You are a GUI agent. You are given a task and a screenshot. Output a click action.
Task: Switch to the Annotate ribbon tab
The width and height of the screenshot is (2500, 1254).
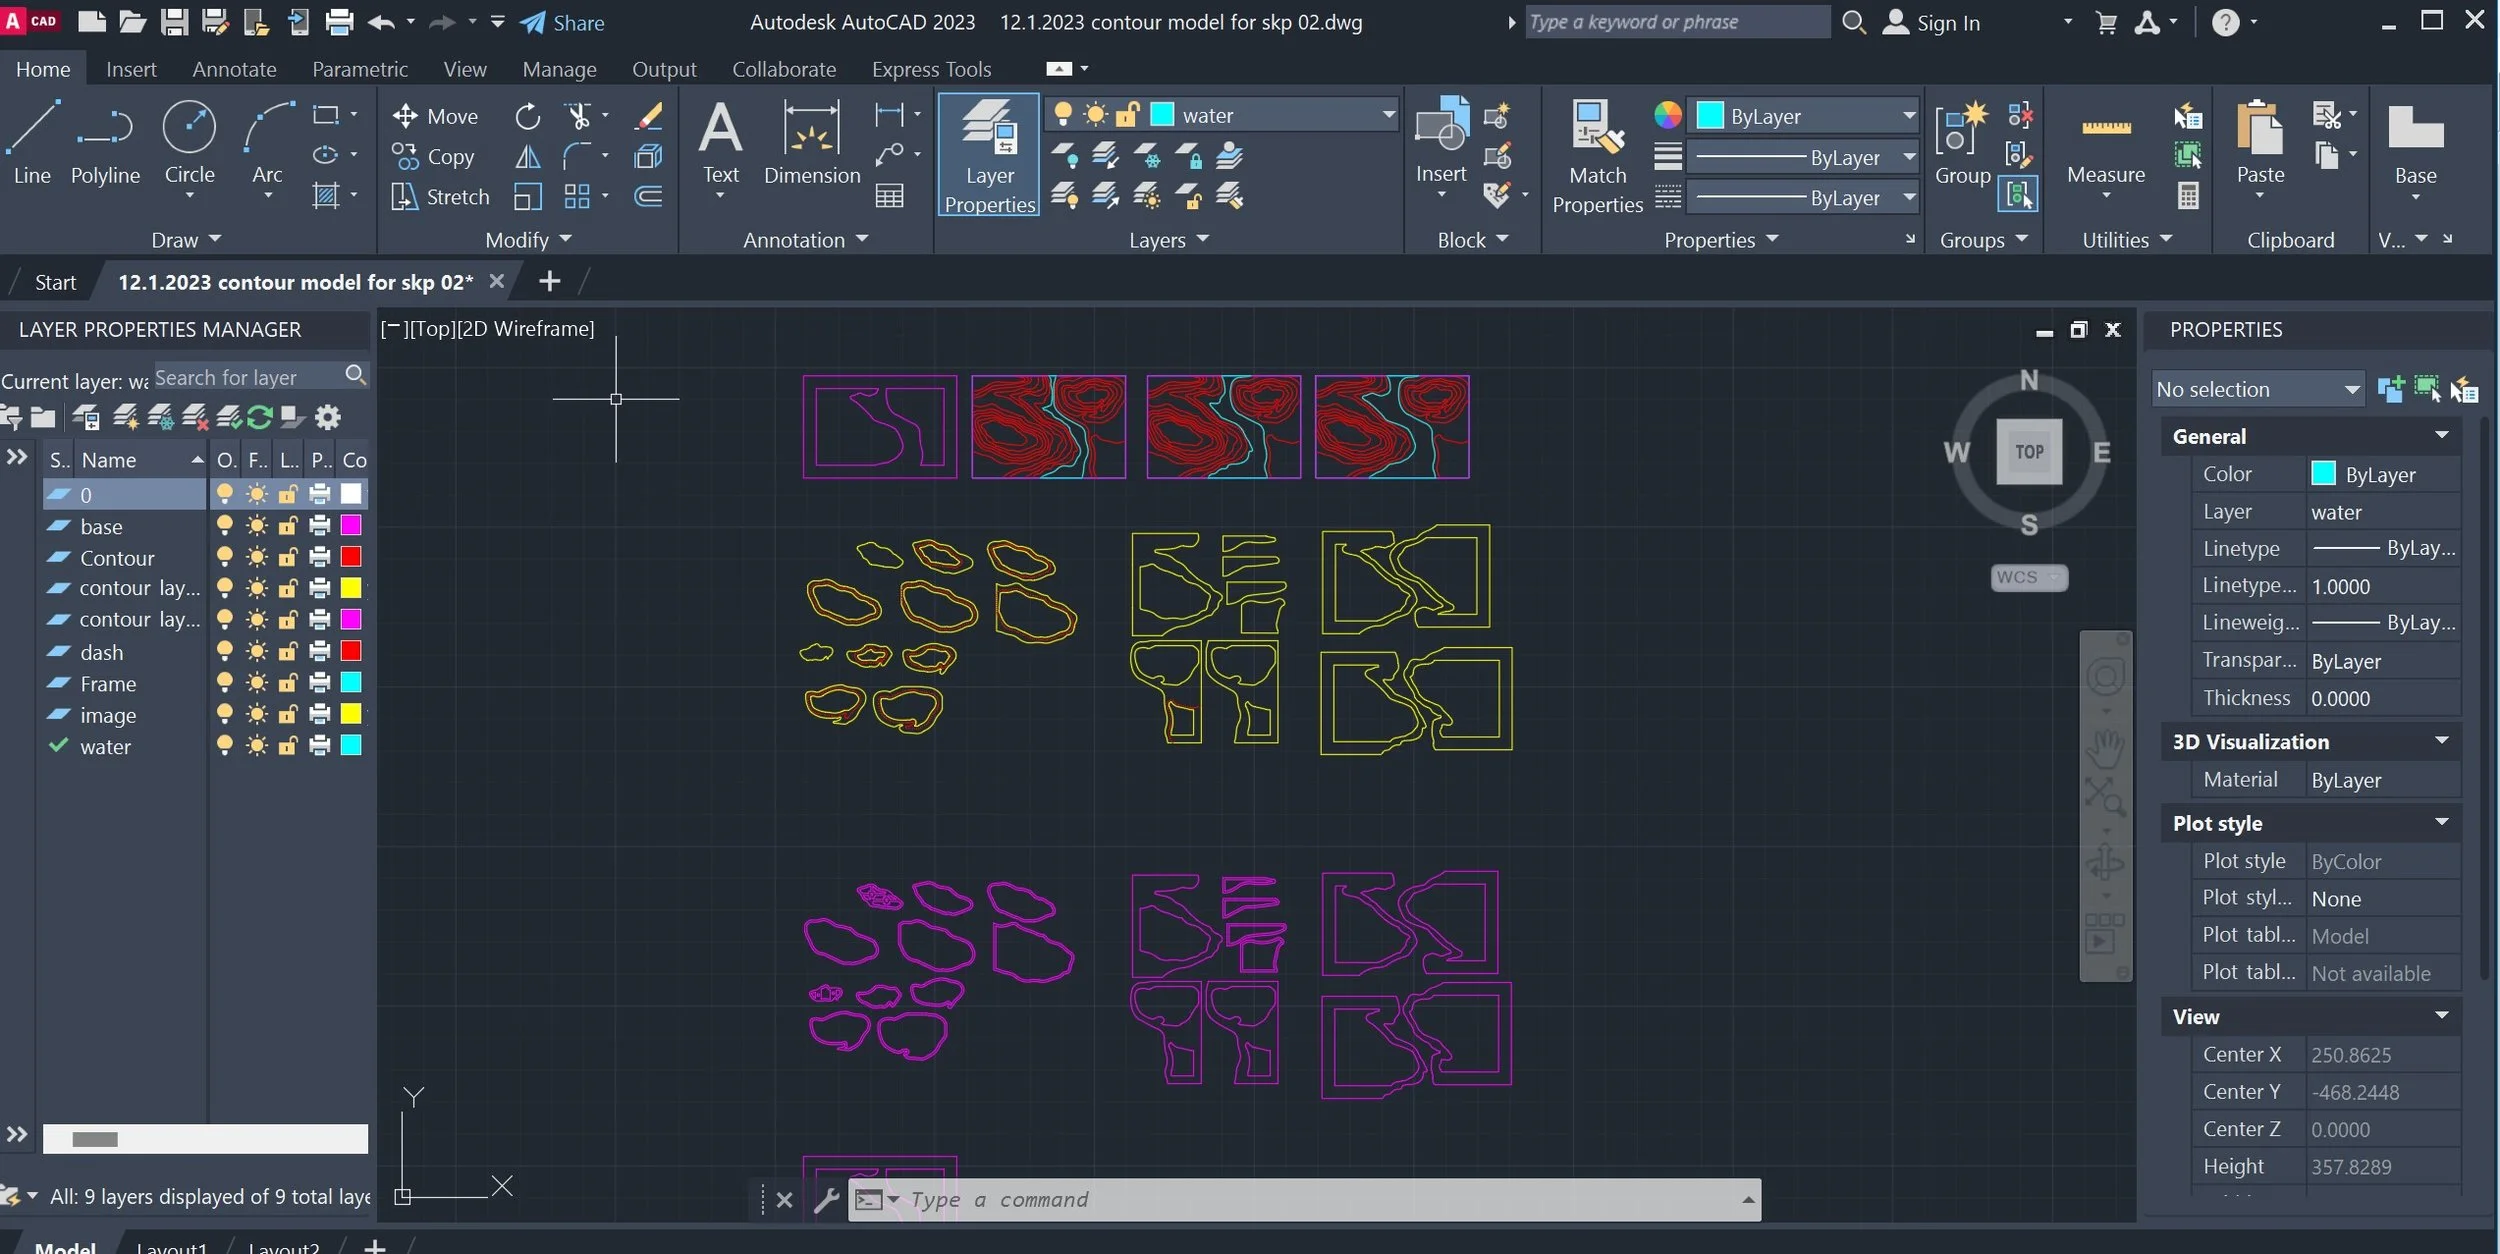[234, 69]
